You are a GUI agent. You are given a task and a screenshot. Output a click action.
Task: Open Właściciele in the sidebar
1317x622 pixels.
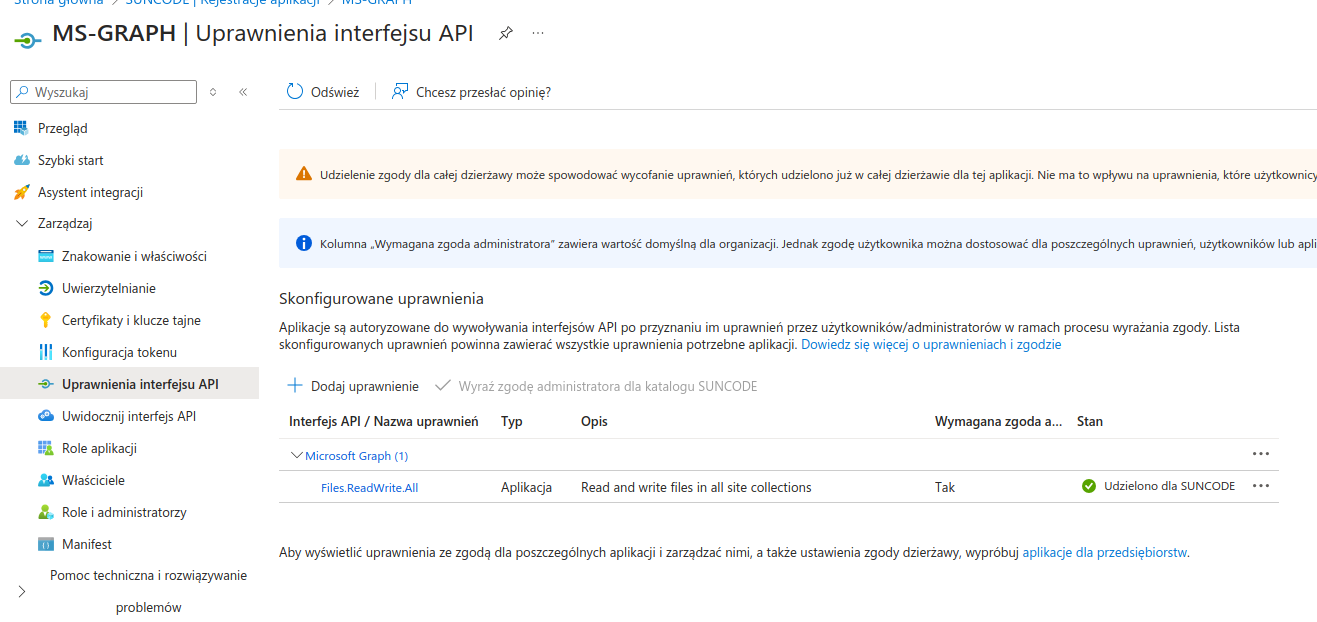93,480
